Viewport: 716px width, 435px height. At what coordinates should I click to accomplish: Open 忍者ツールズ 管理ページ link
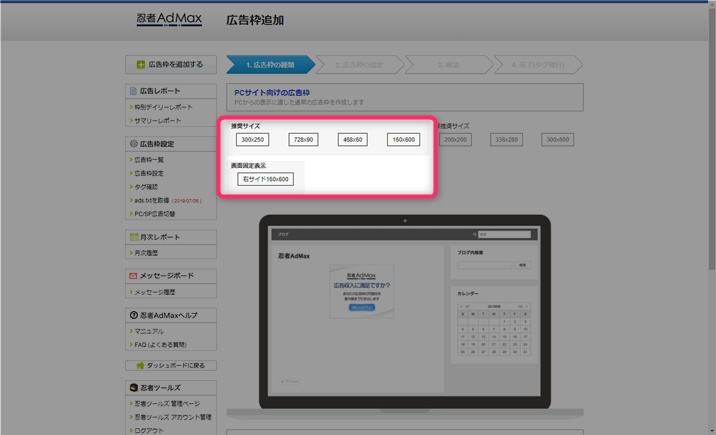pos(167,404)
